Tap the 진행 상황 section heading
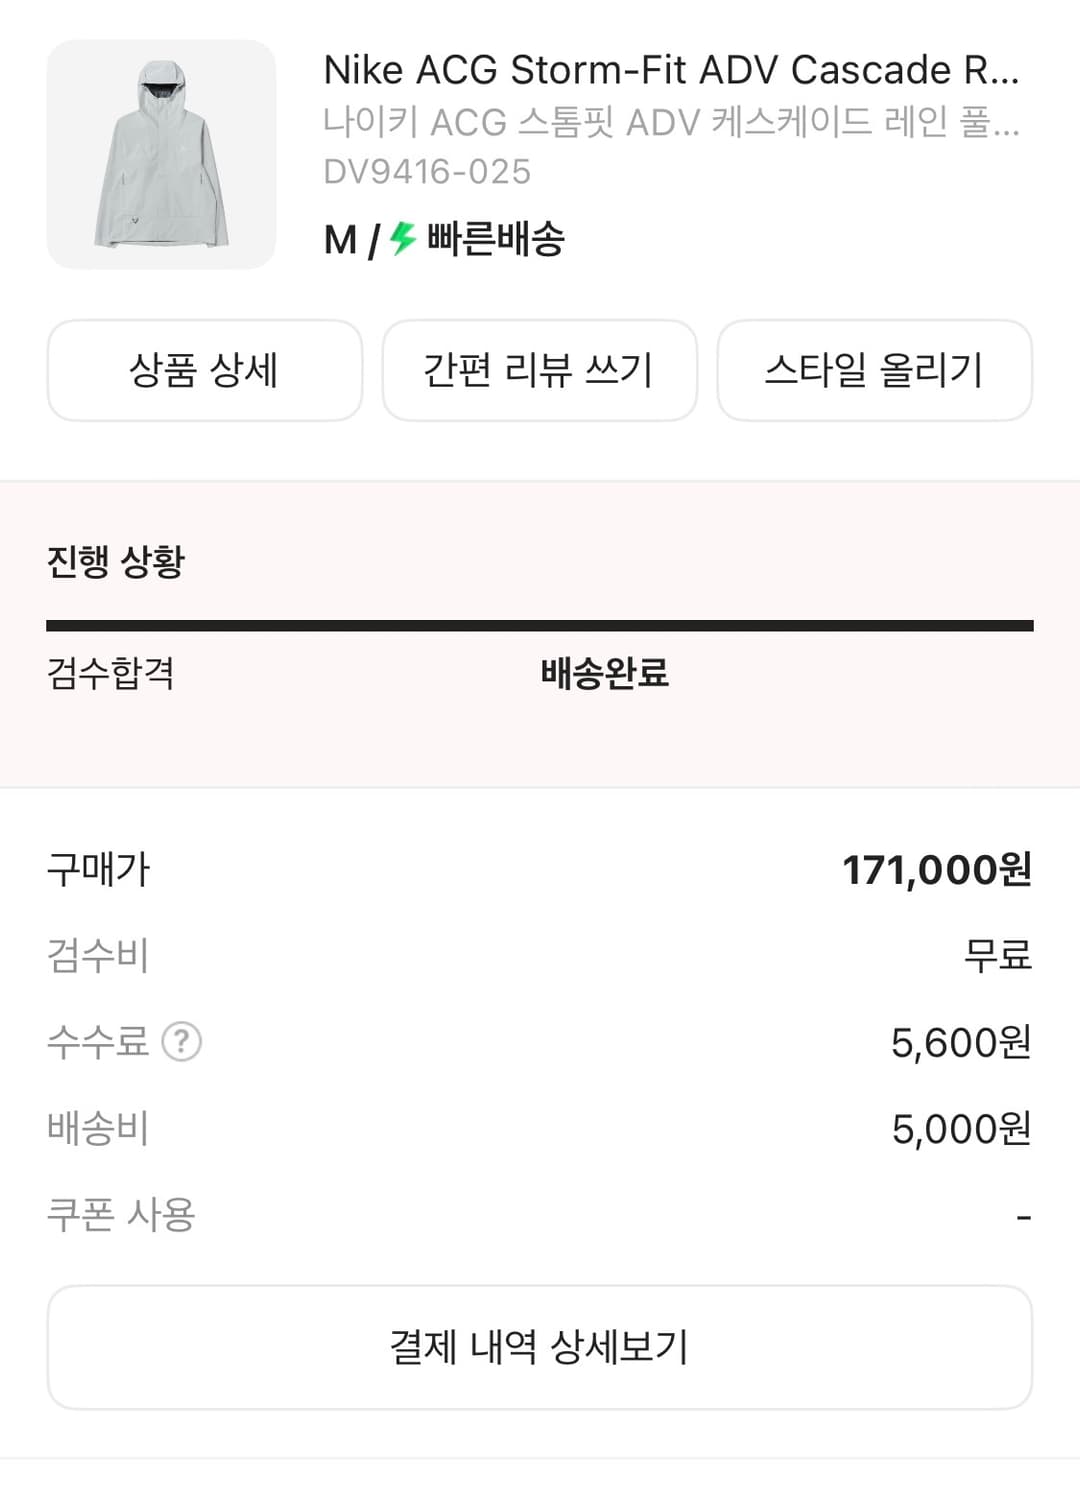 coord(116,561)
